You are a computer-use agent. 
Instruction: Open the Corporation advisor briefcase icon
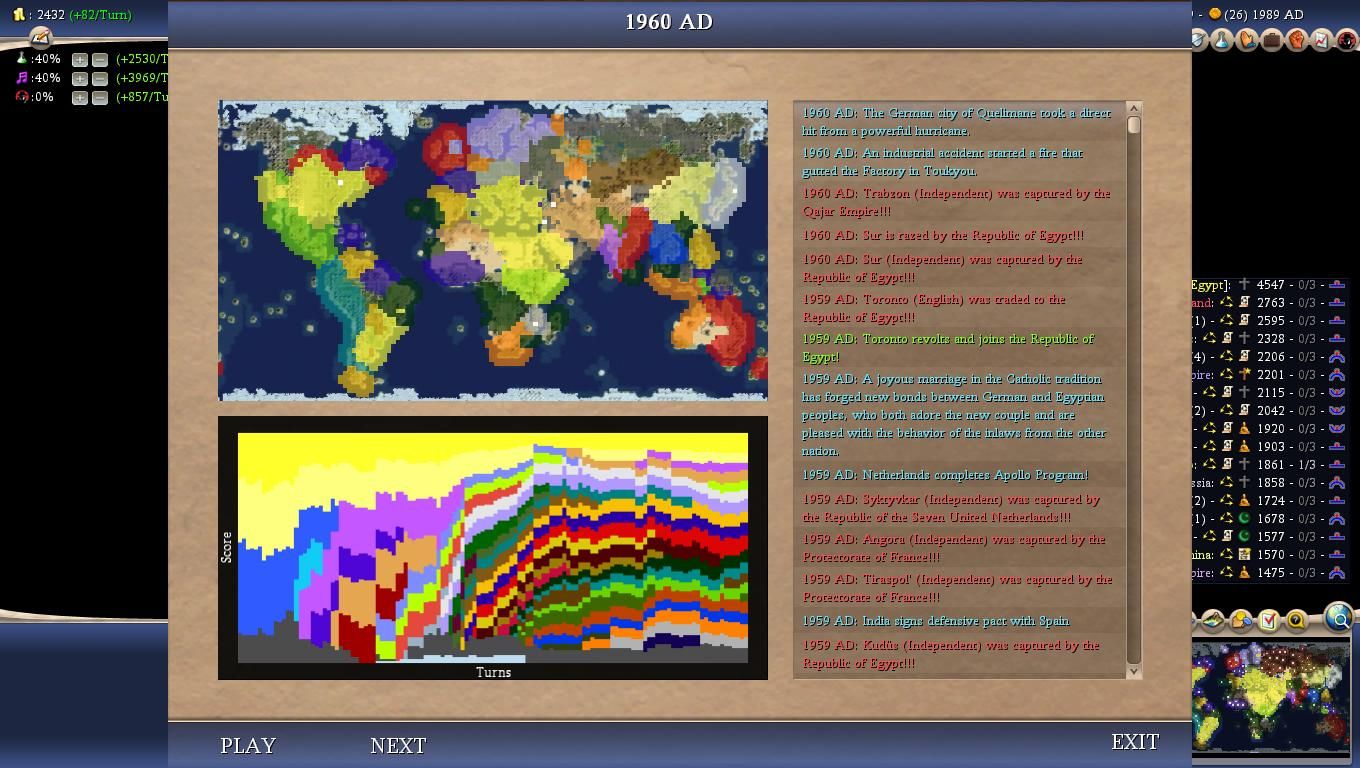point(1272,40)
